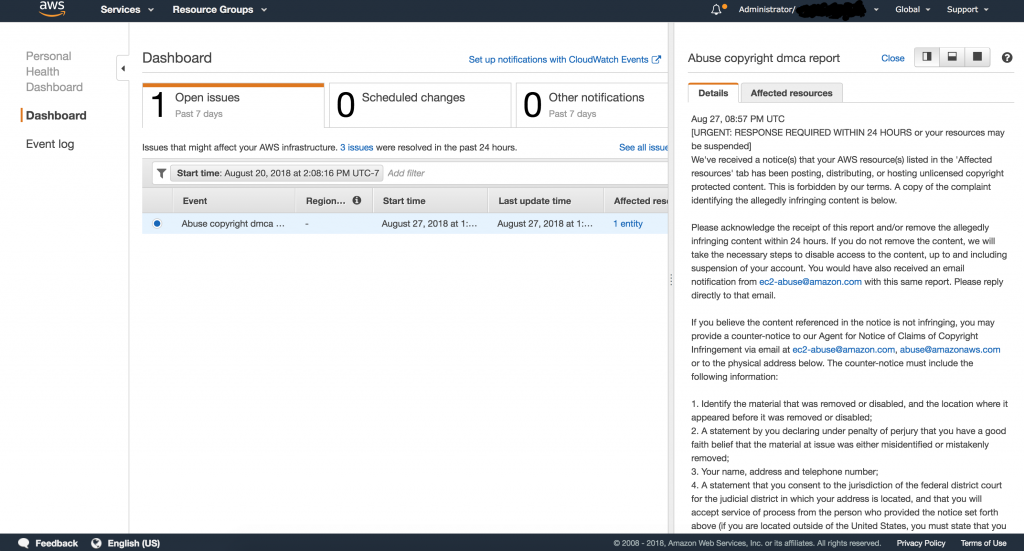
Task: Switch to the Affected resources tab
Action: click(x=792, y=93)
